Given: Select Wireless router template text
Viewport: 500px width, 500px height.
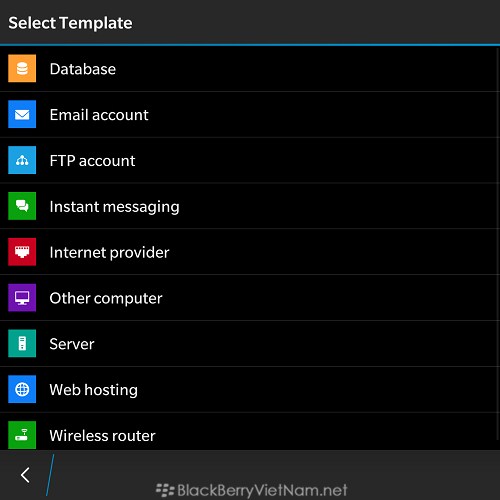Looking at the screenshot, I should (x=103, y=436).
